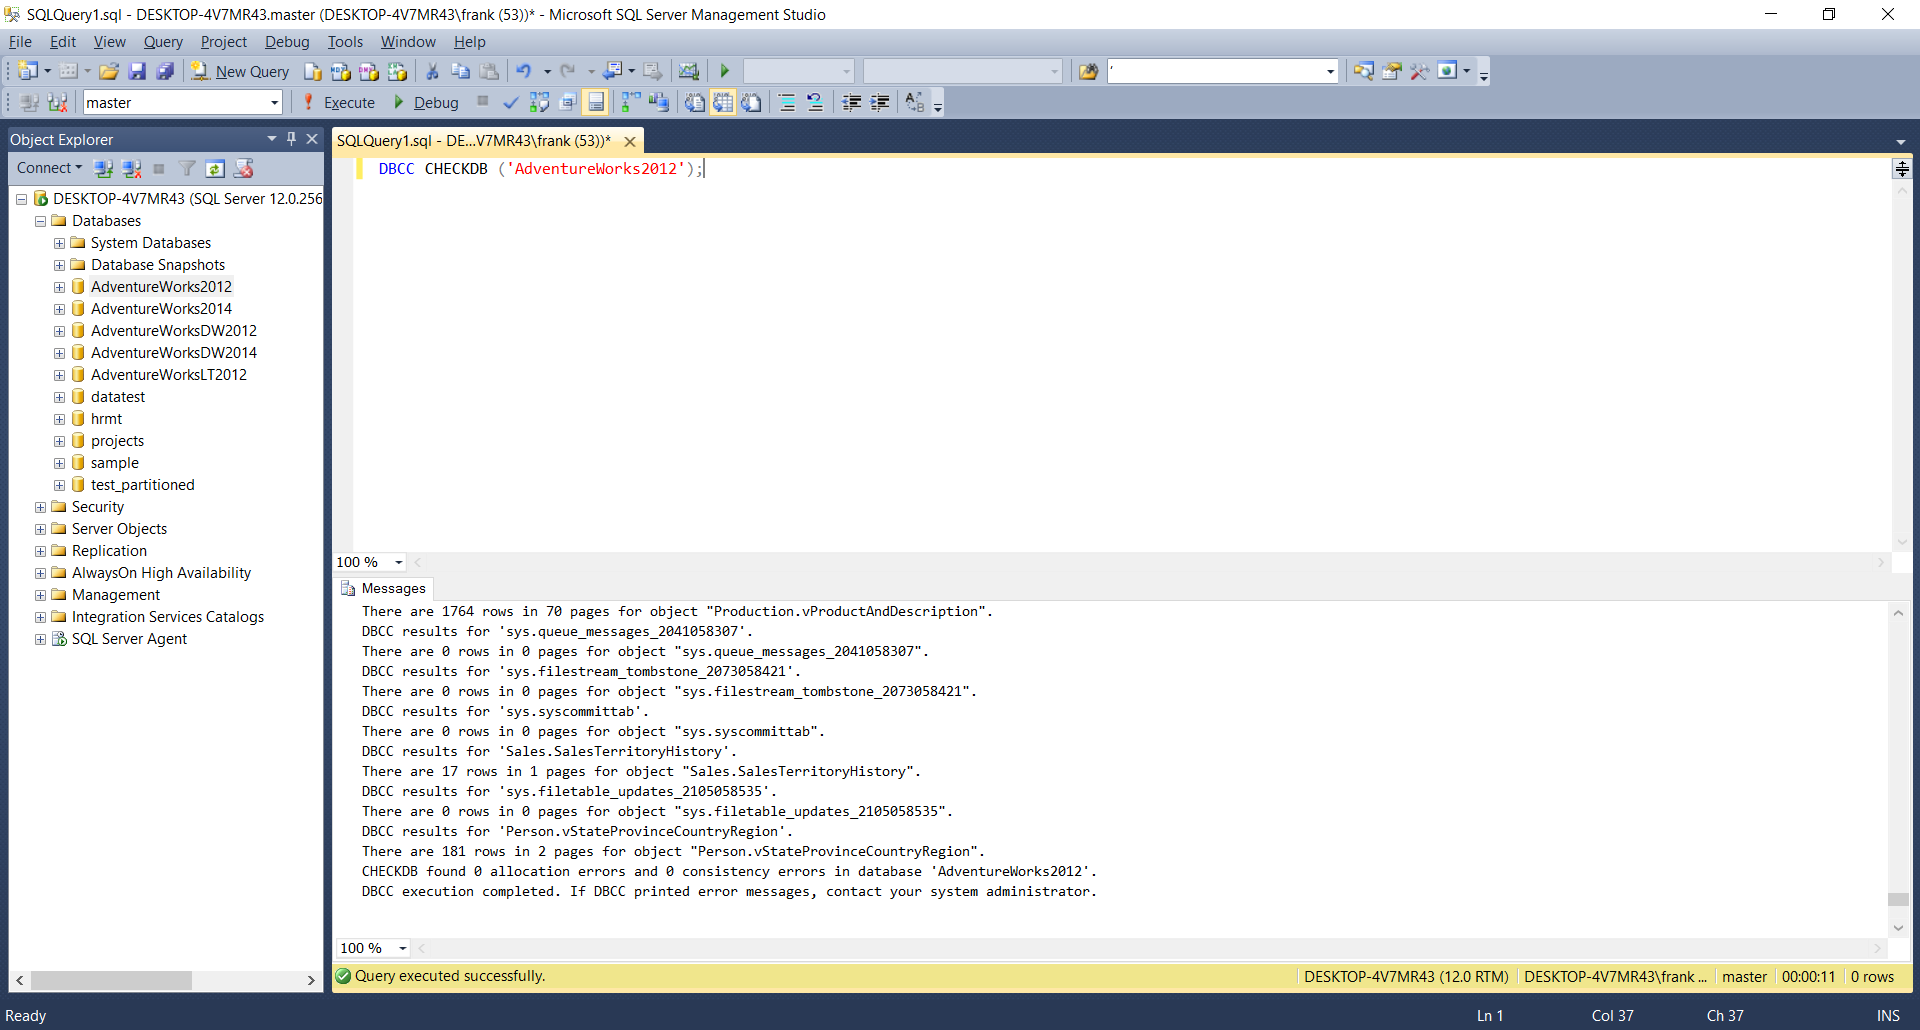Select the test_partitioned database
This screenshot has width=1920, height=1030.
pyautogui.click(x=142, y=485)
